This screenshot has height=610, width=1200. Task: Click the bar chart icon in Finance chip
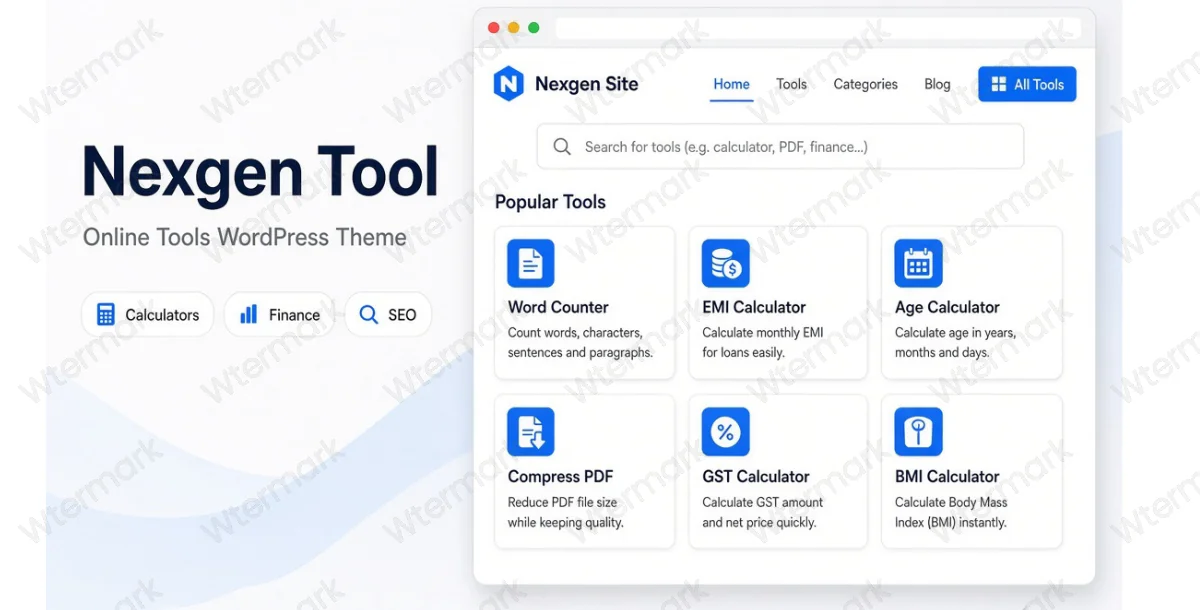[x=248, y=315]
